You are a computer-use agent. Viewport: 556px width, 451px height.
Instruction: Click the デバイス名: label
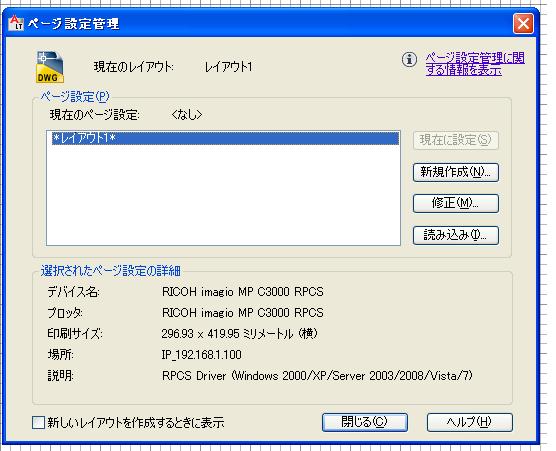(x=74, y=292)
